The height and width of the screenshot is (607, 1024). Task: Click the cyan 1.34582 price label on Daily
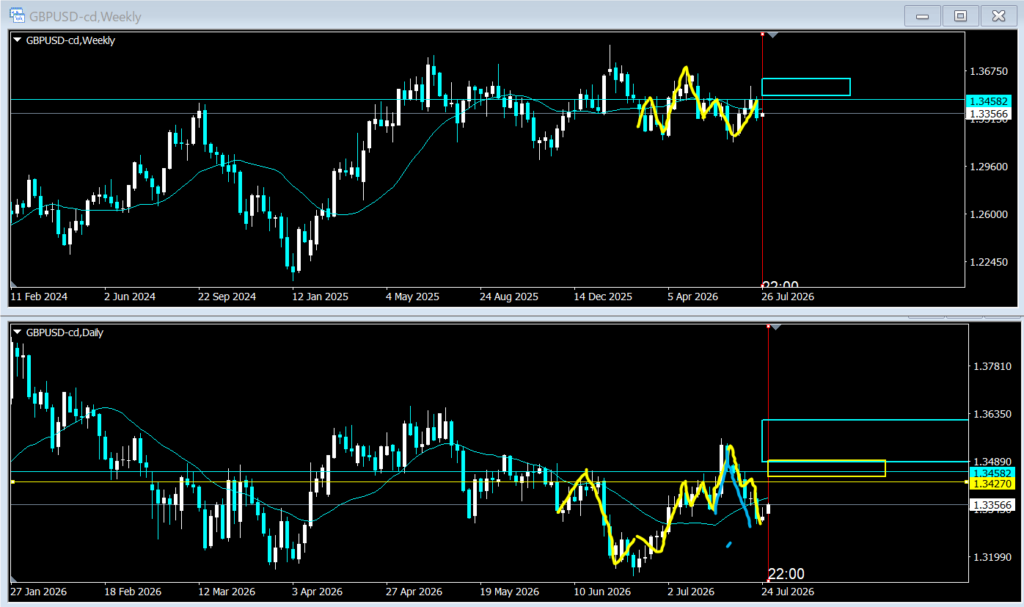coord(992,473)
